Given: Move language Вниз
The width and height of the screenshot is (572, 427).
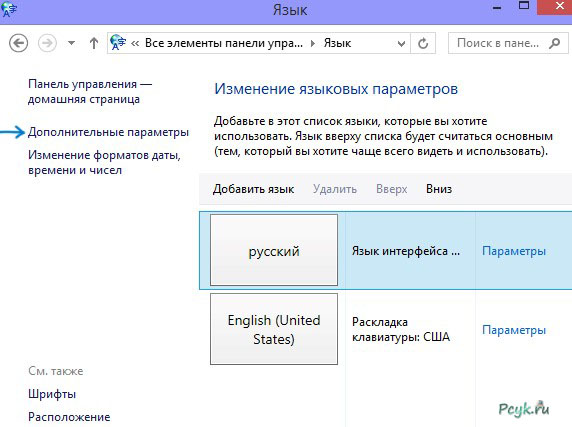Looking at the screenshot, I should pyautogui.click(x=439, y=189).
